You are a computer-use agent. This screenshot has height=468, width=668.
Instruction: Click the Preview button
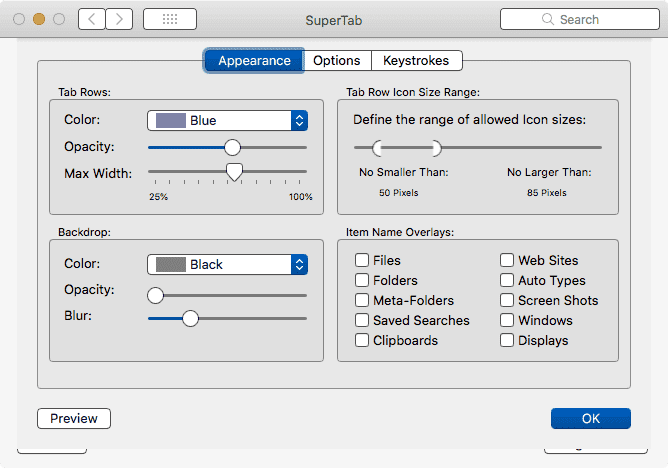(74, 419)
